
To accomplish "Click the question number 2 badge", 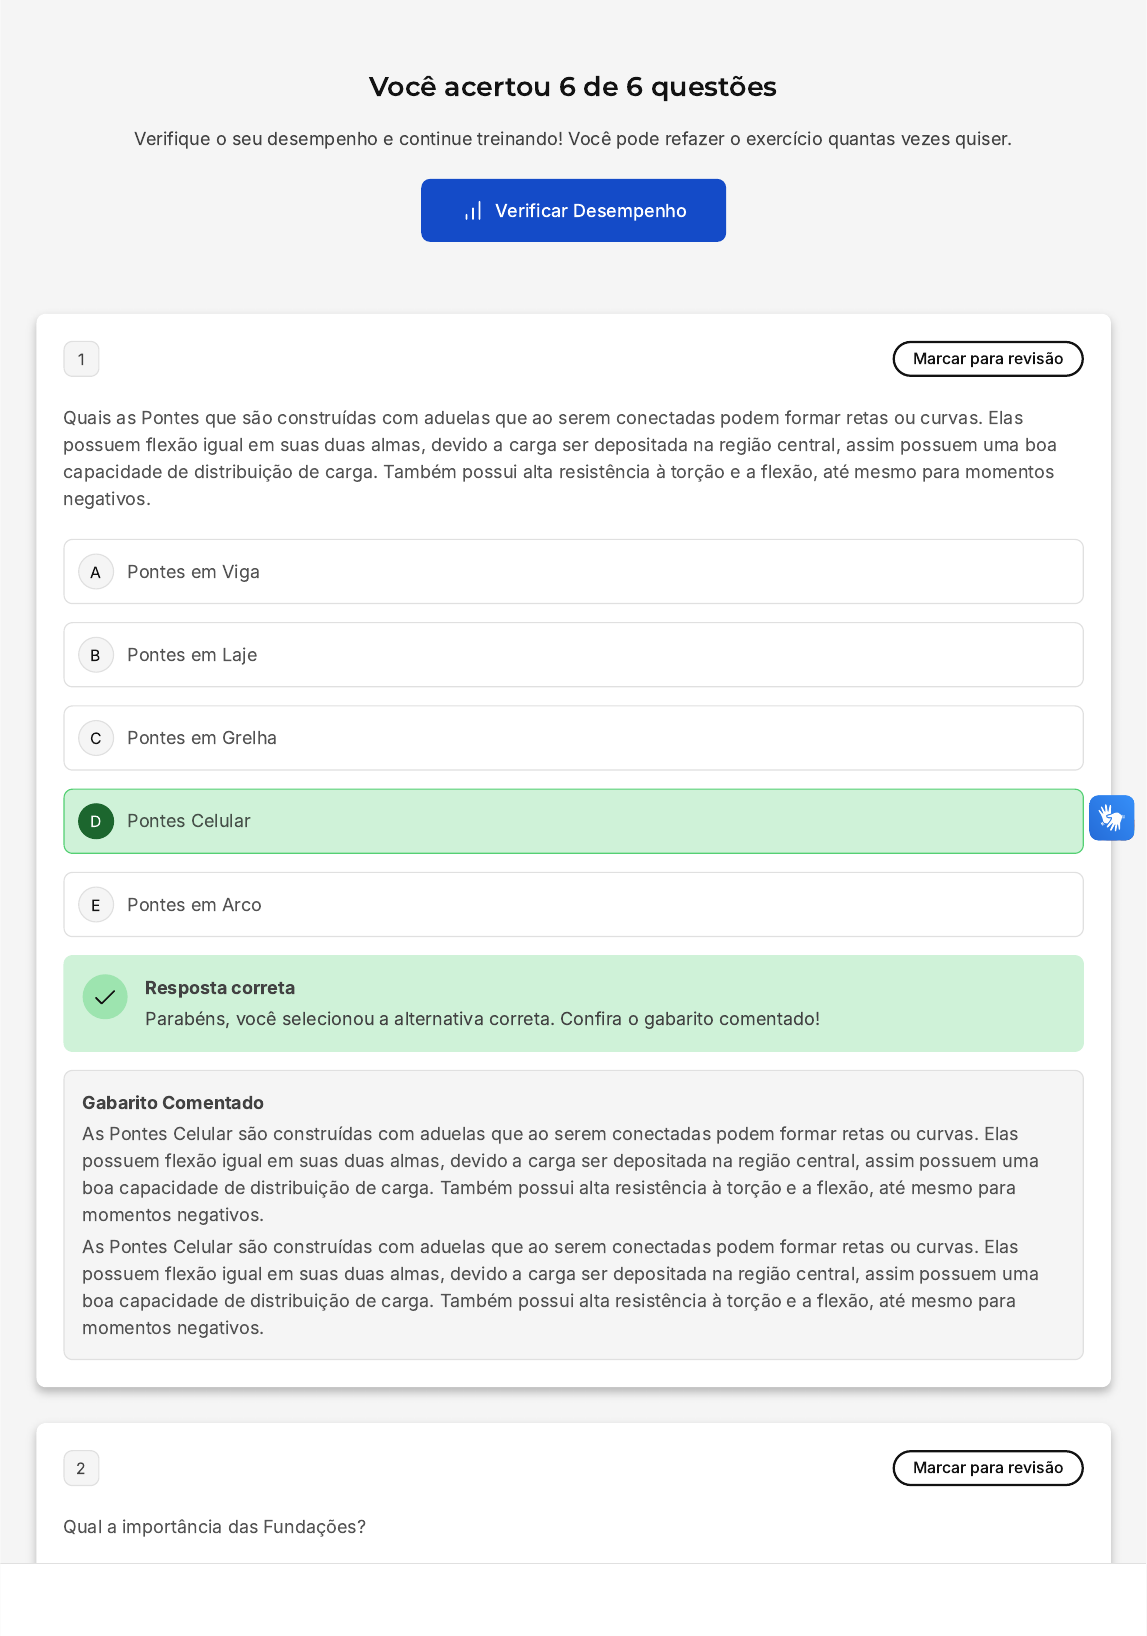I will coord(81,1468).
